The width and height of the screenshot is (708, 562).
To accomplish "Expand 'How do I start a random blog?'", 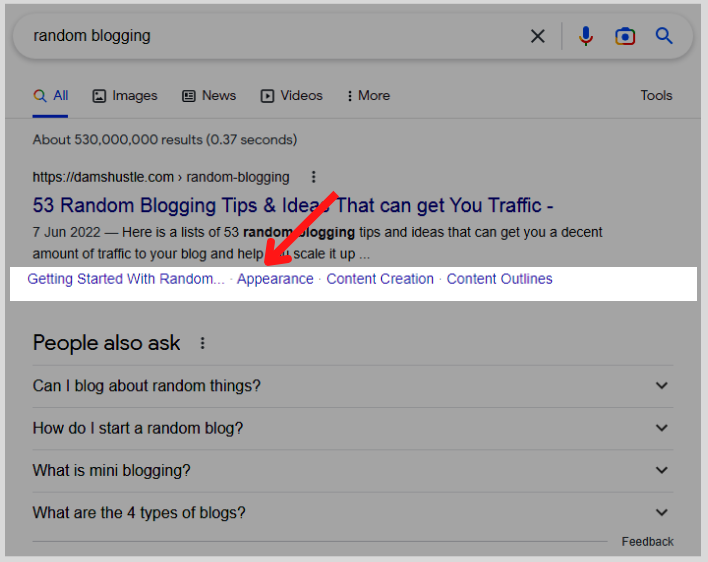I will [353, 428].
